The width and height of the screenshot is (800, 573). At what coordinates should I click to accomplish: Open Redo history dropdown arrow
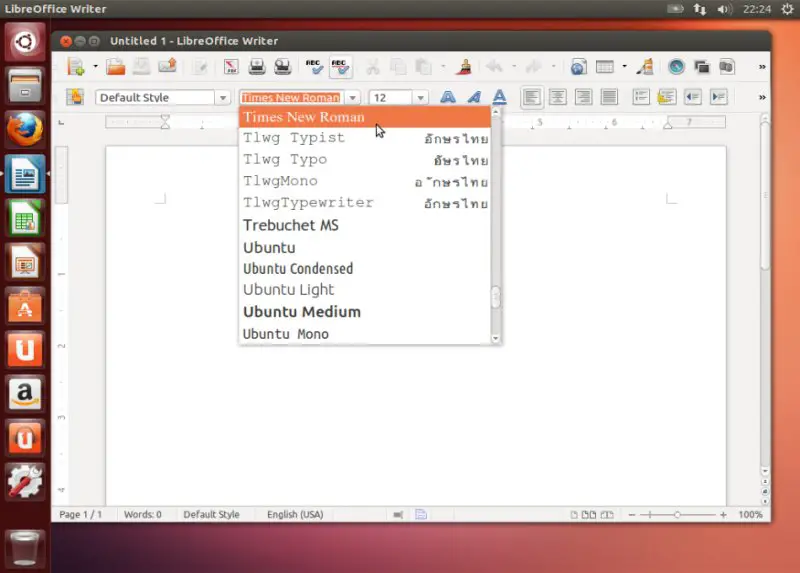click(x=554, y=67)
